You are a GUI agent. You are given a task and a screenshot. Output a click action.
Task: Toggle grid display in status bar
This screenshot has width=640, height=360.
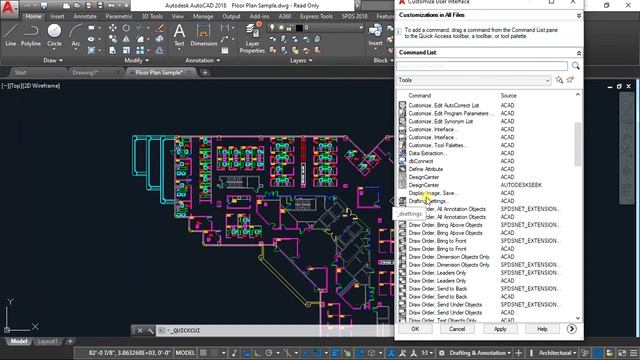(x=204, y=353)
